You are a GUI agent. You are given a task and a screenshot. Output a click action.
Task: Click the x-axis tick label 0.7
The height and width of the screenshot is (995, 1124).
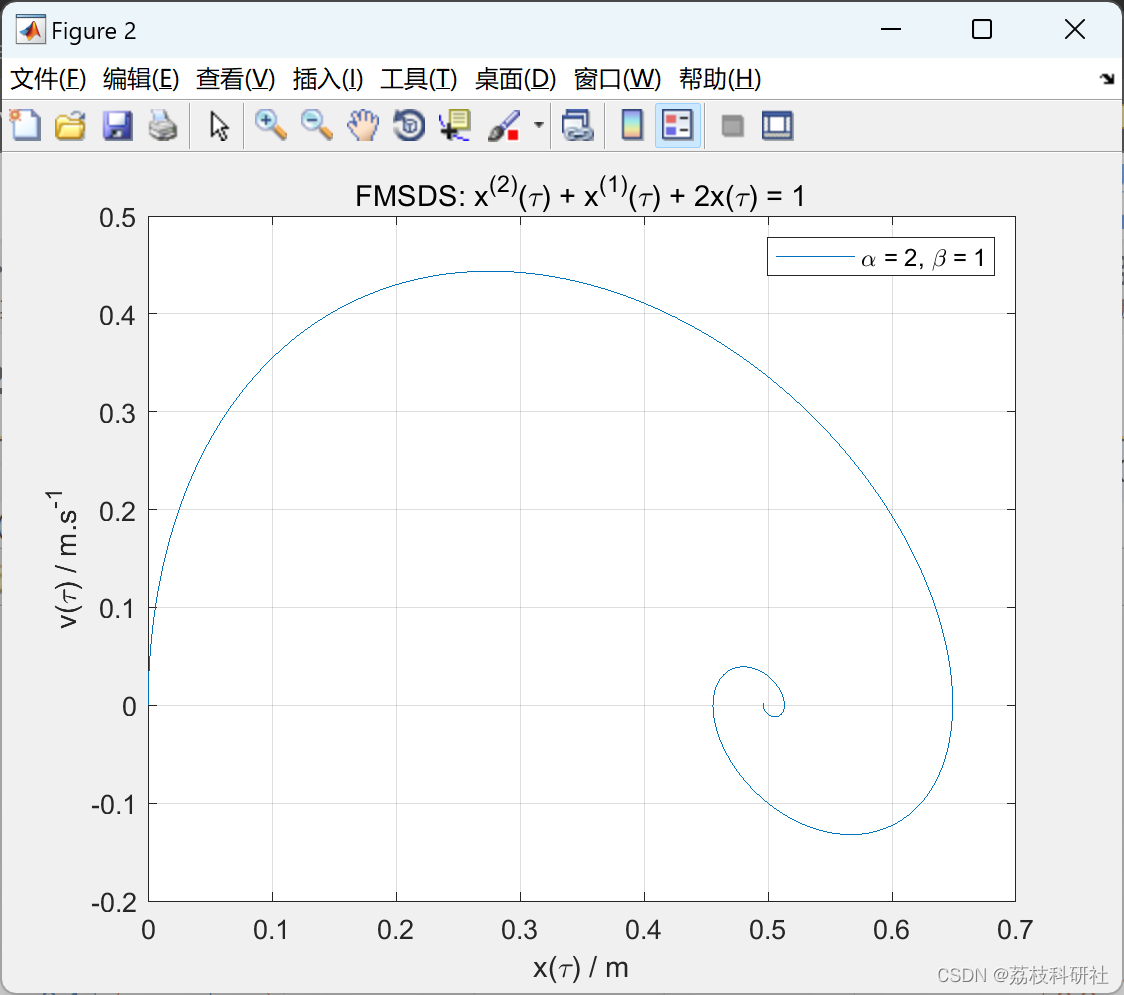coord(1015,930)
